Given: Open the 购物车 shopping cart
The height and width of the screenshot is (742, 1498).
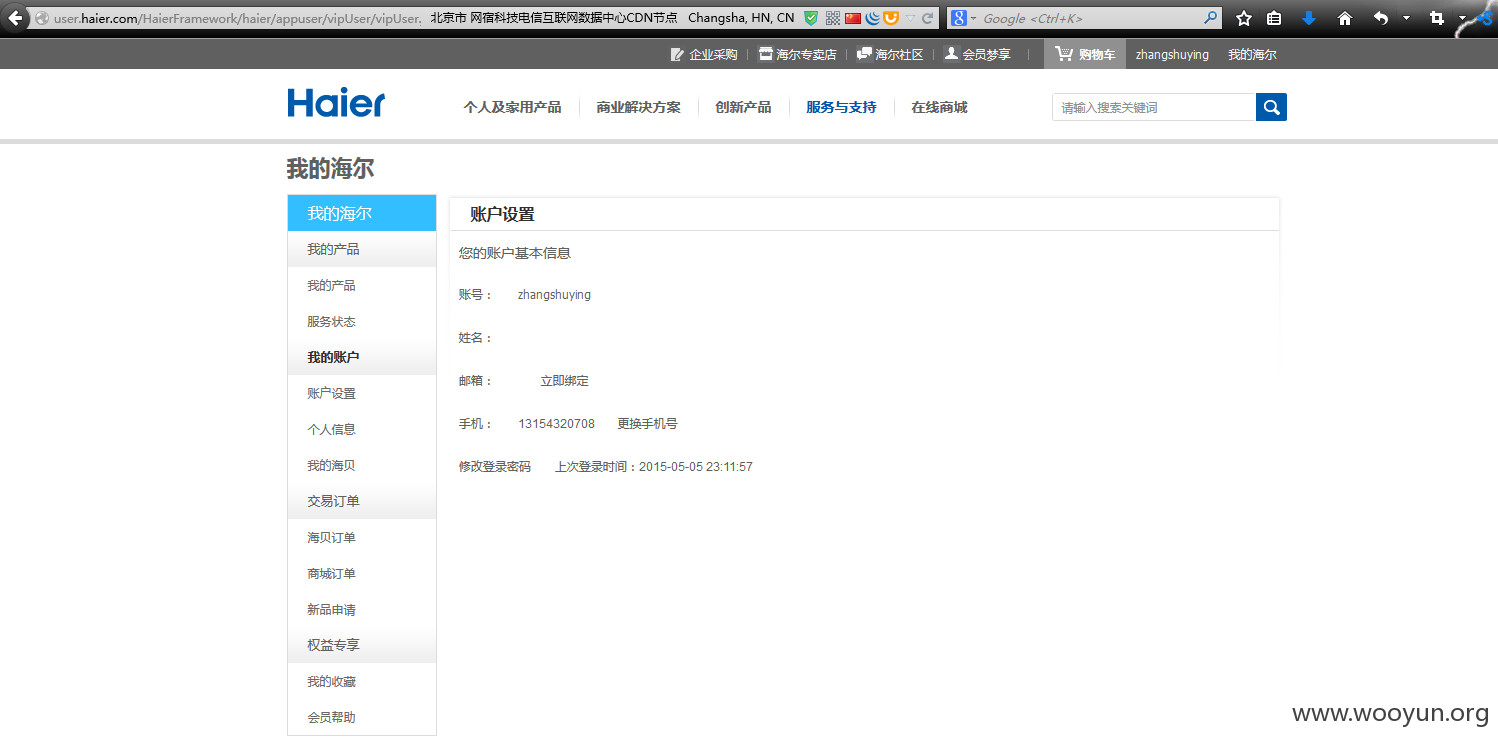Looking at the screenshot, I should coord(1085,55).
